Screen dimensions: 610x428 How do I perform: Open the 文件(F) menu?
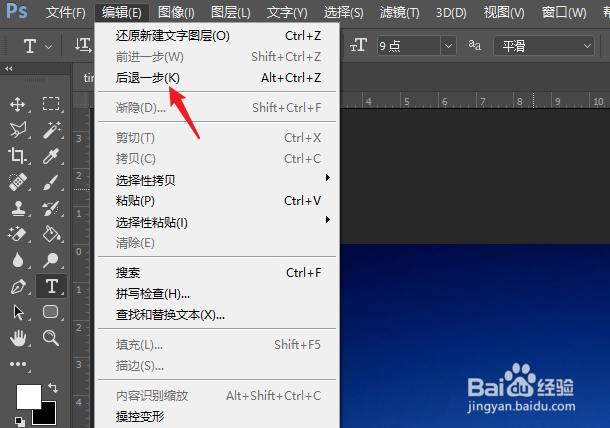point(65,13)
